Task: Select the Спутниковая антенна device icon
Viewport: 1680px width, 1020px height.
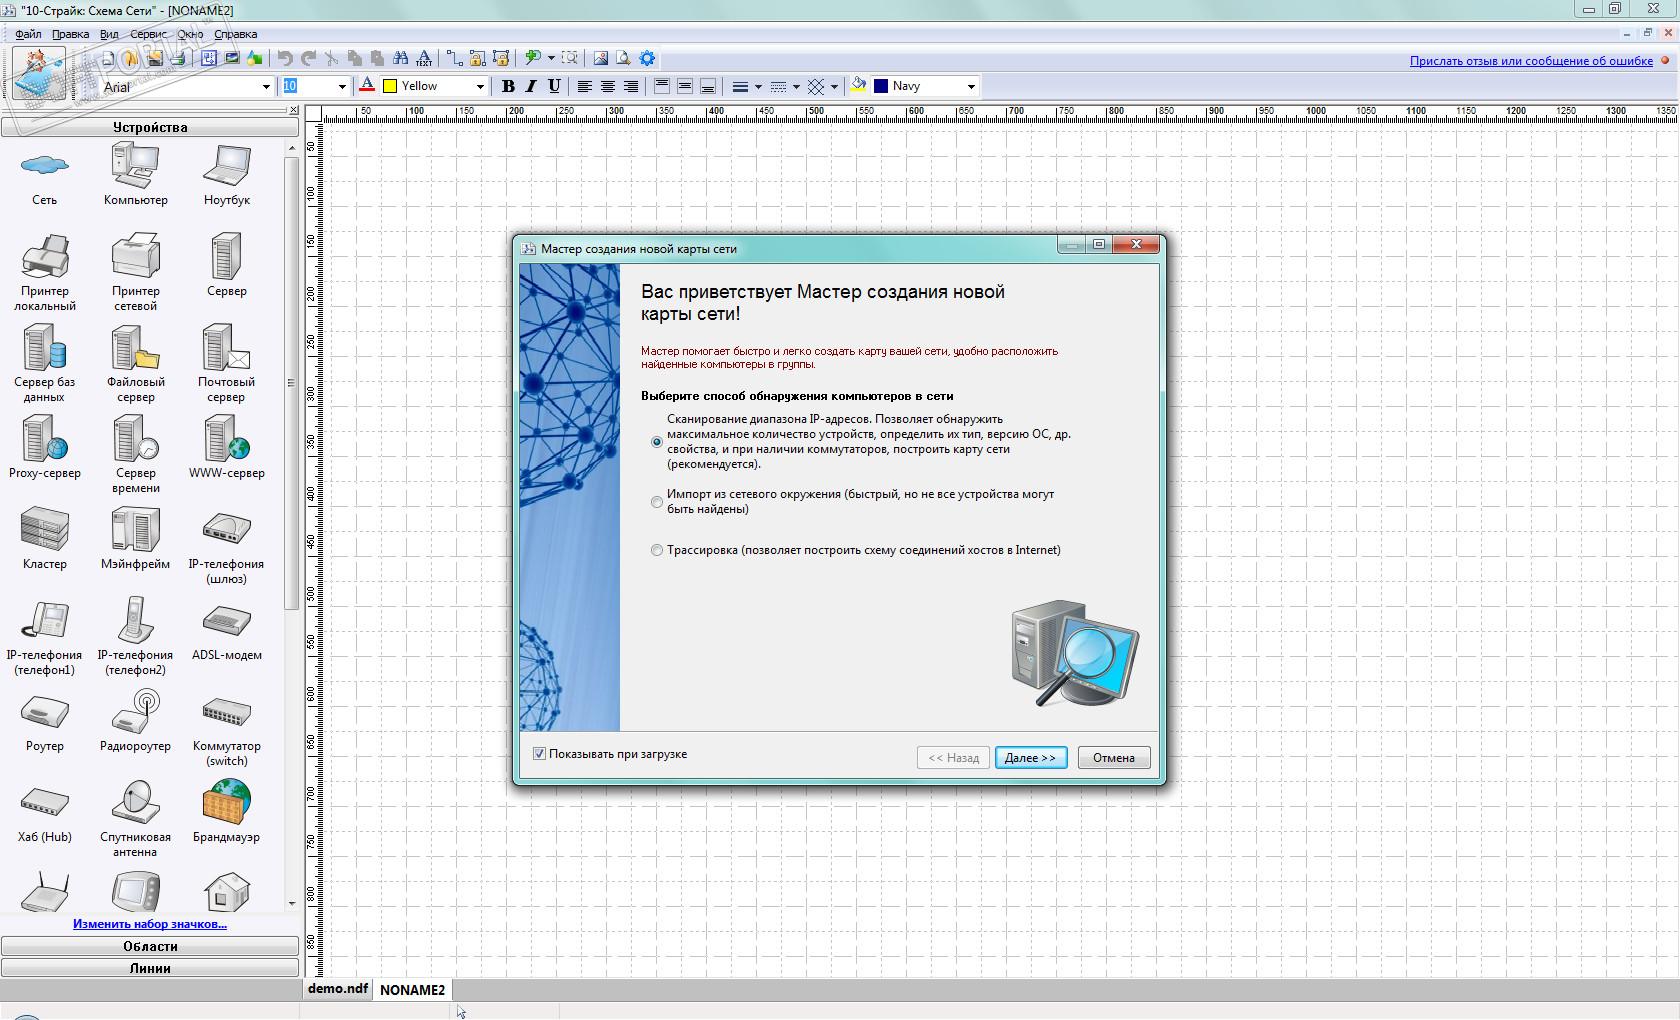Action: coord(135,802)
